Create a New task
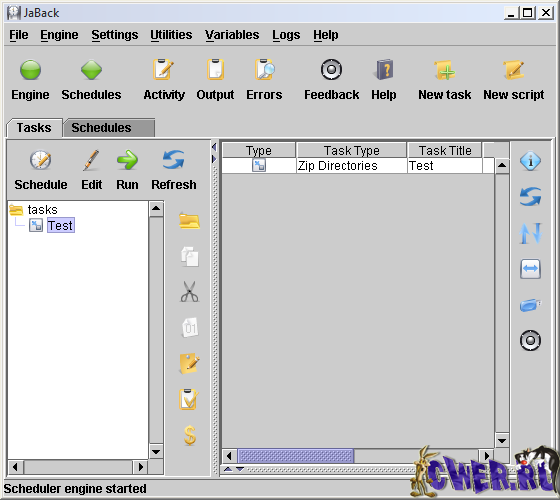Image resolution: width=560 pixels, height=500 pixels. pos(445,70)
